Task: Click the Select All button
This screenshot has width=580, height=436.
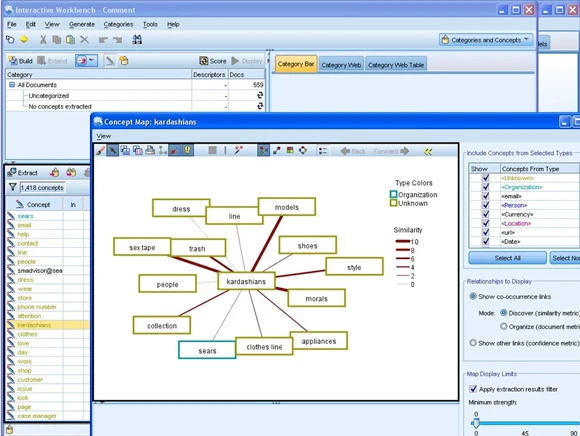Action: point(508,258)
